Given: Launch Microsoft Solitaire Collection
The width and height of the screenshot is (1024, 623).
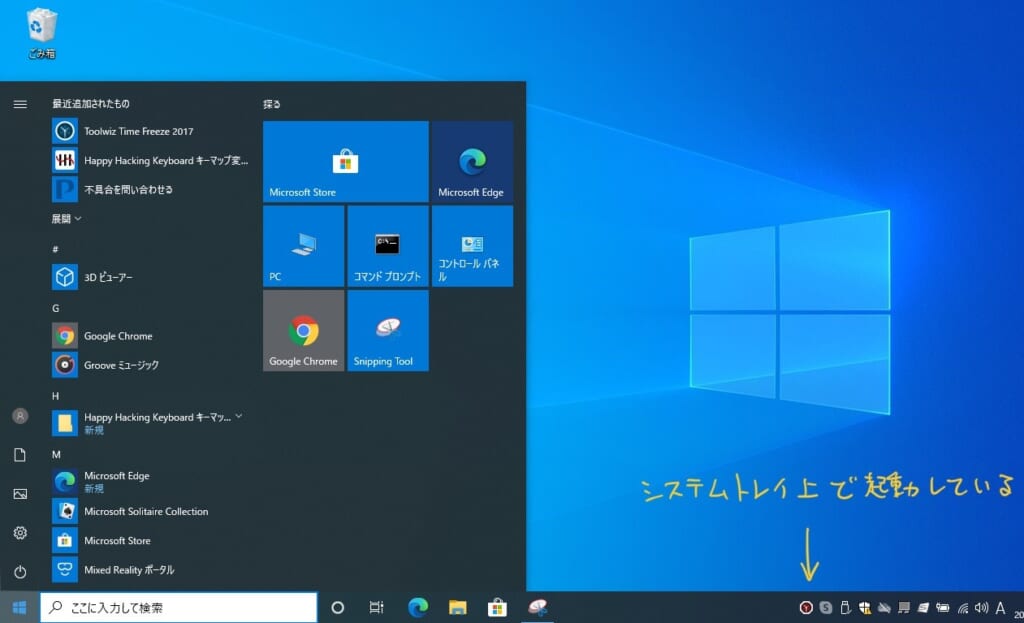Looking at the screenshot, I should coord(150,511).
